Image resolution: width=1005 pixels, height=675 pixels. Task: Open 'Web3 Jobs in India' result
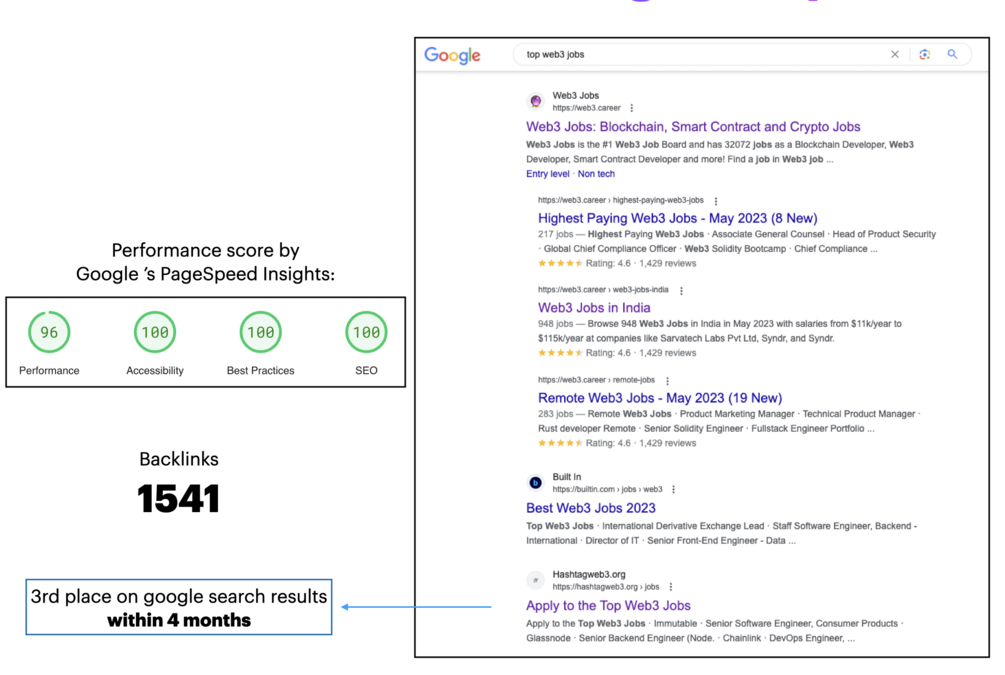594,308
